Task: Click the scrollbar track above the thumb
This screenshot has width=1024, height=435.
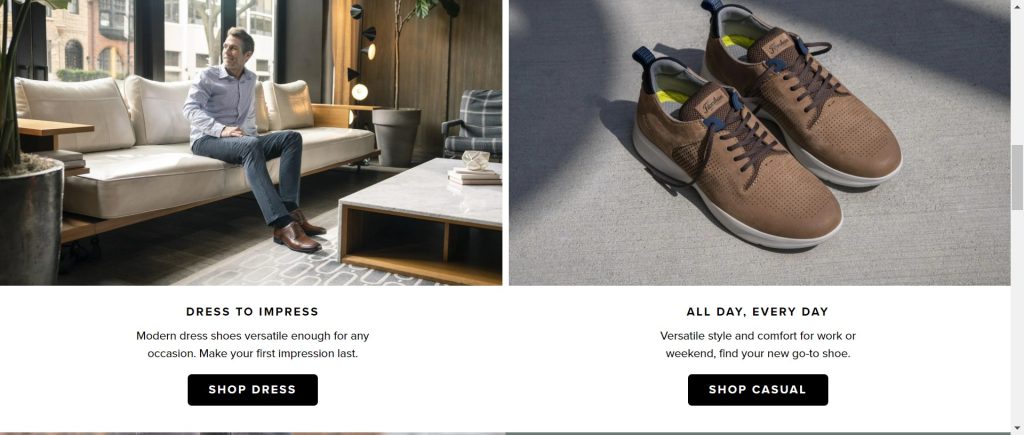Action: [x=1017, y=72]
